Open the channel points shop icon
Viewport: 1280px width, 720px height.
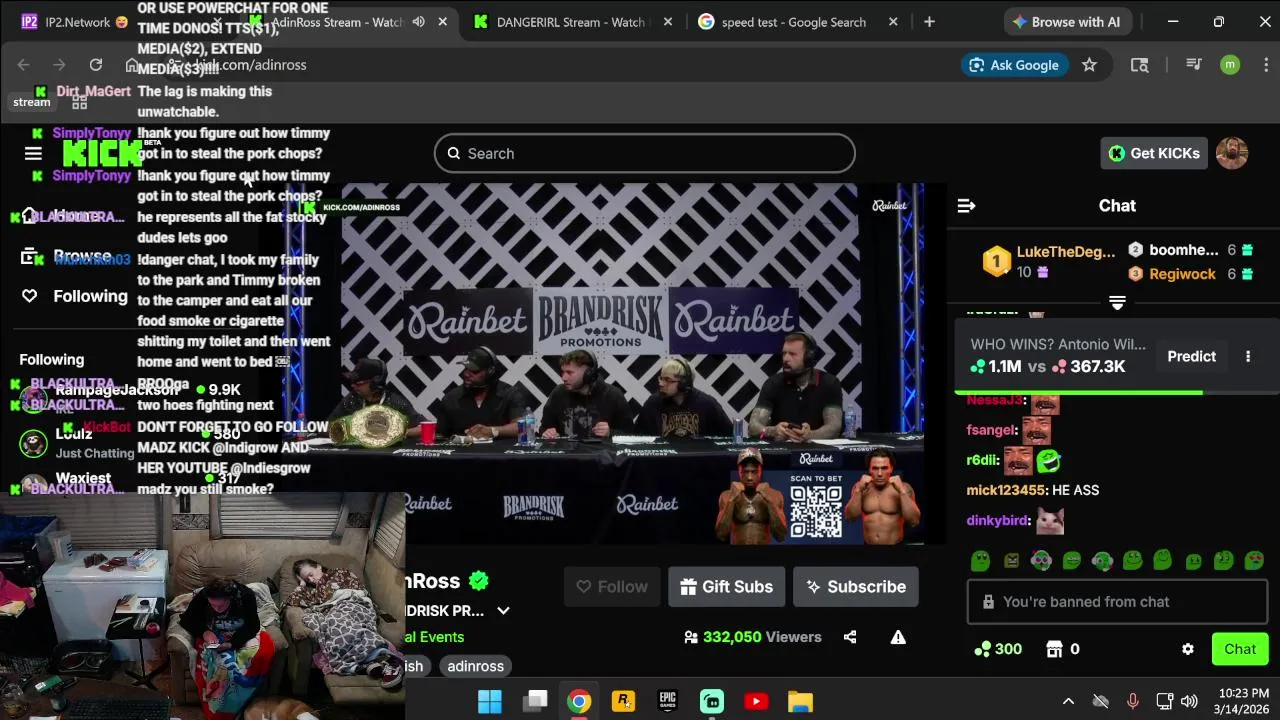coord(1054,649)
